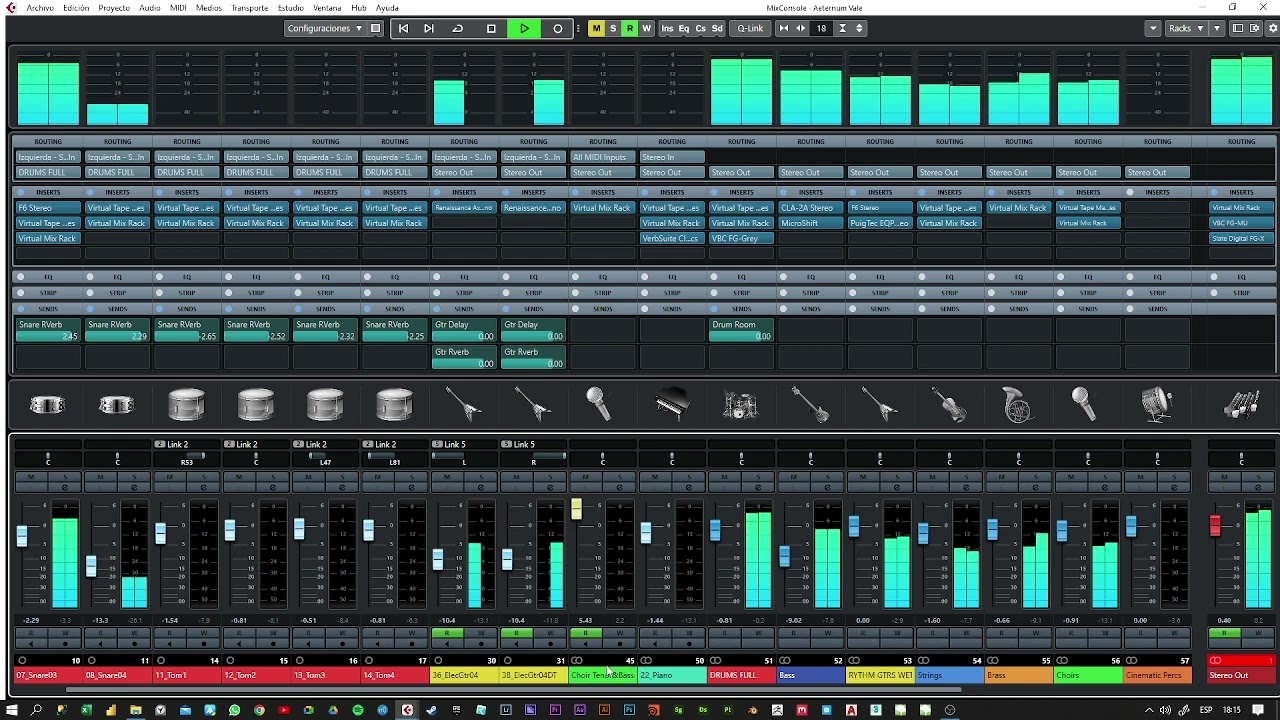The width and height of the screenshot is (1280, 720).
Task: Open the Proyecto menu
Action: pos(114,8)
